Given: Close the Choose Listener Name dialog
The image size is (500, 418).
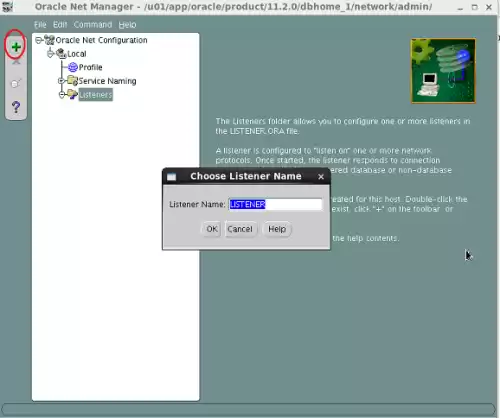Looking at the screenshot, I should click(x=321, y=177).
